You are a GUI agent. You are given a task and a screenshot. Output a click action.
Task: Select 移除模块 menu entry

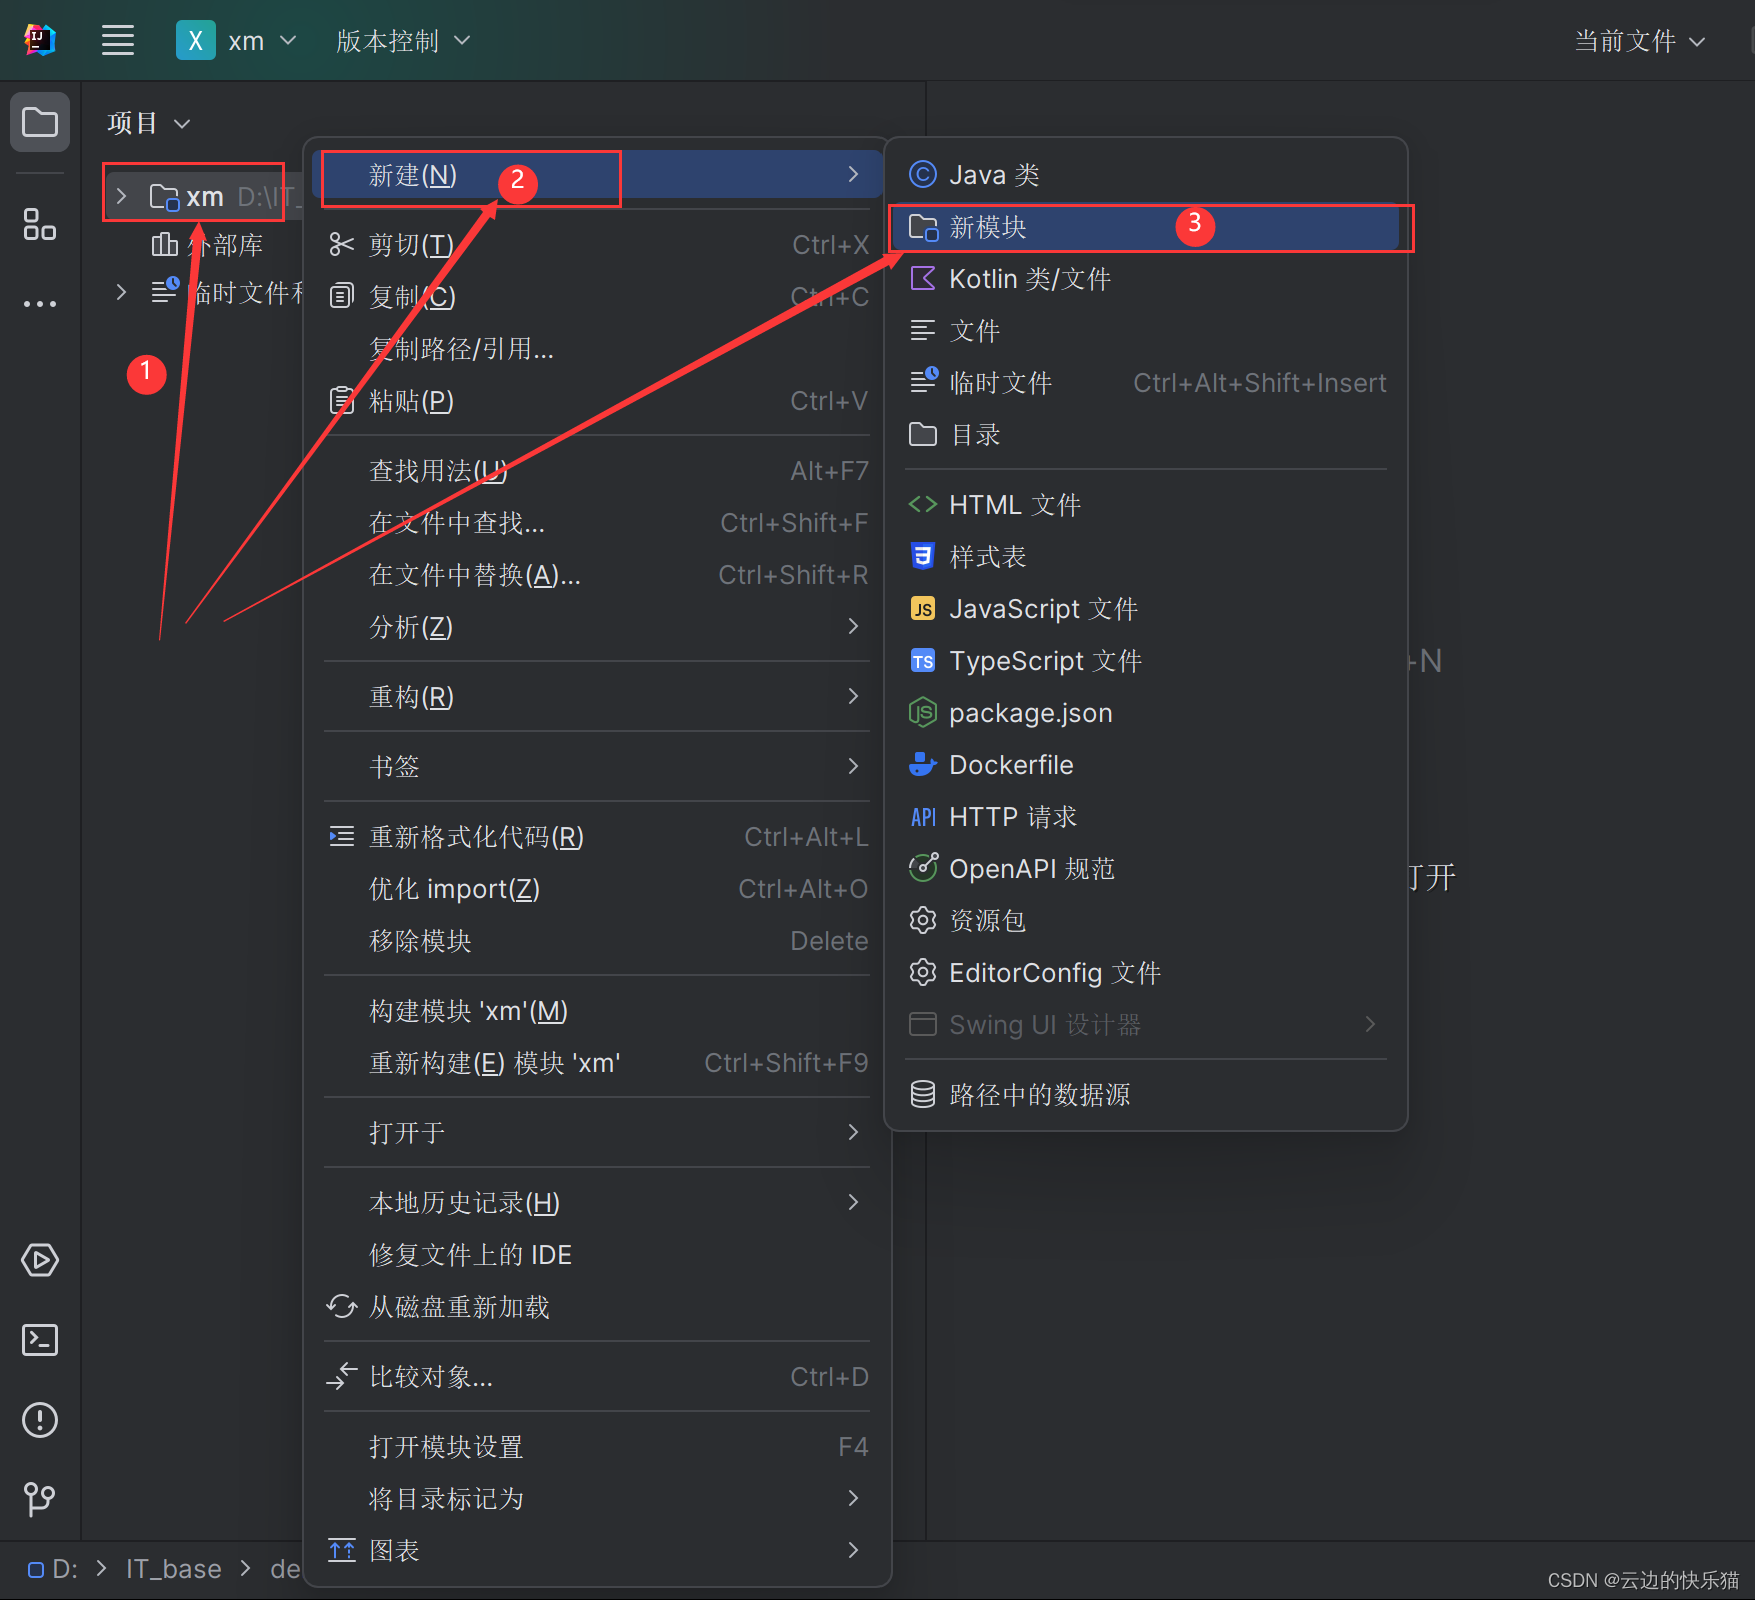coord(597,940)
